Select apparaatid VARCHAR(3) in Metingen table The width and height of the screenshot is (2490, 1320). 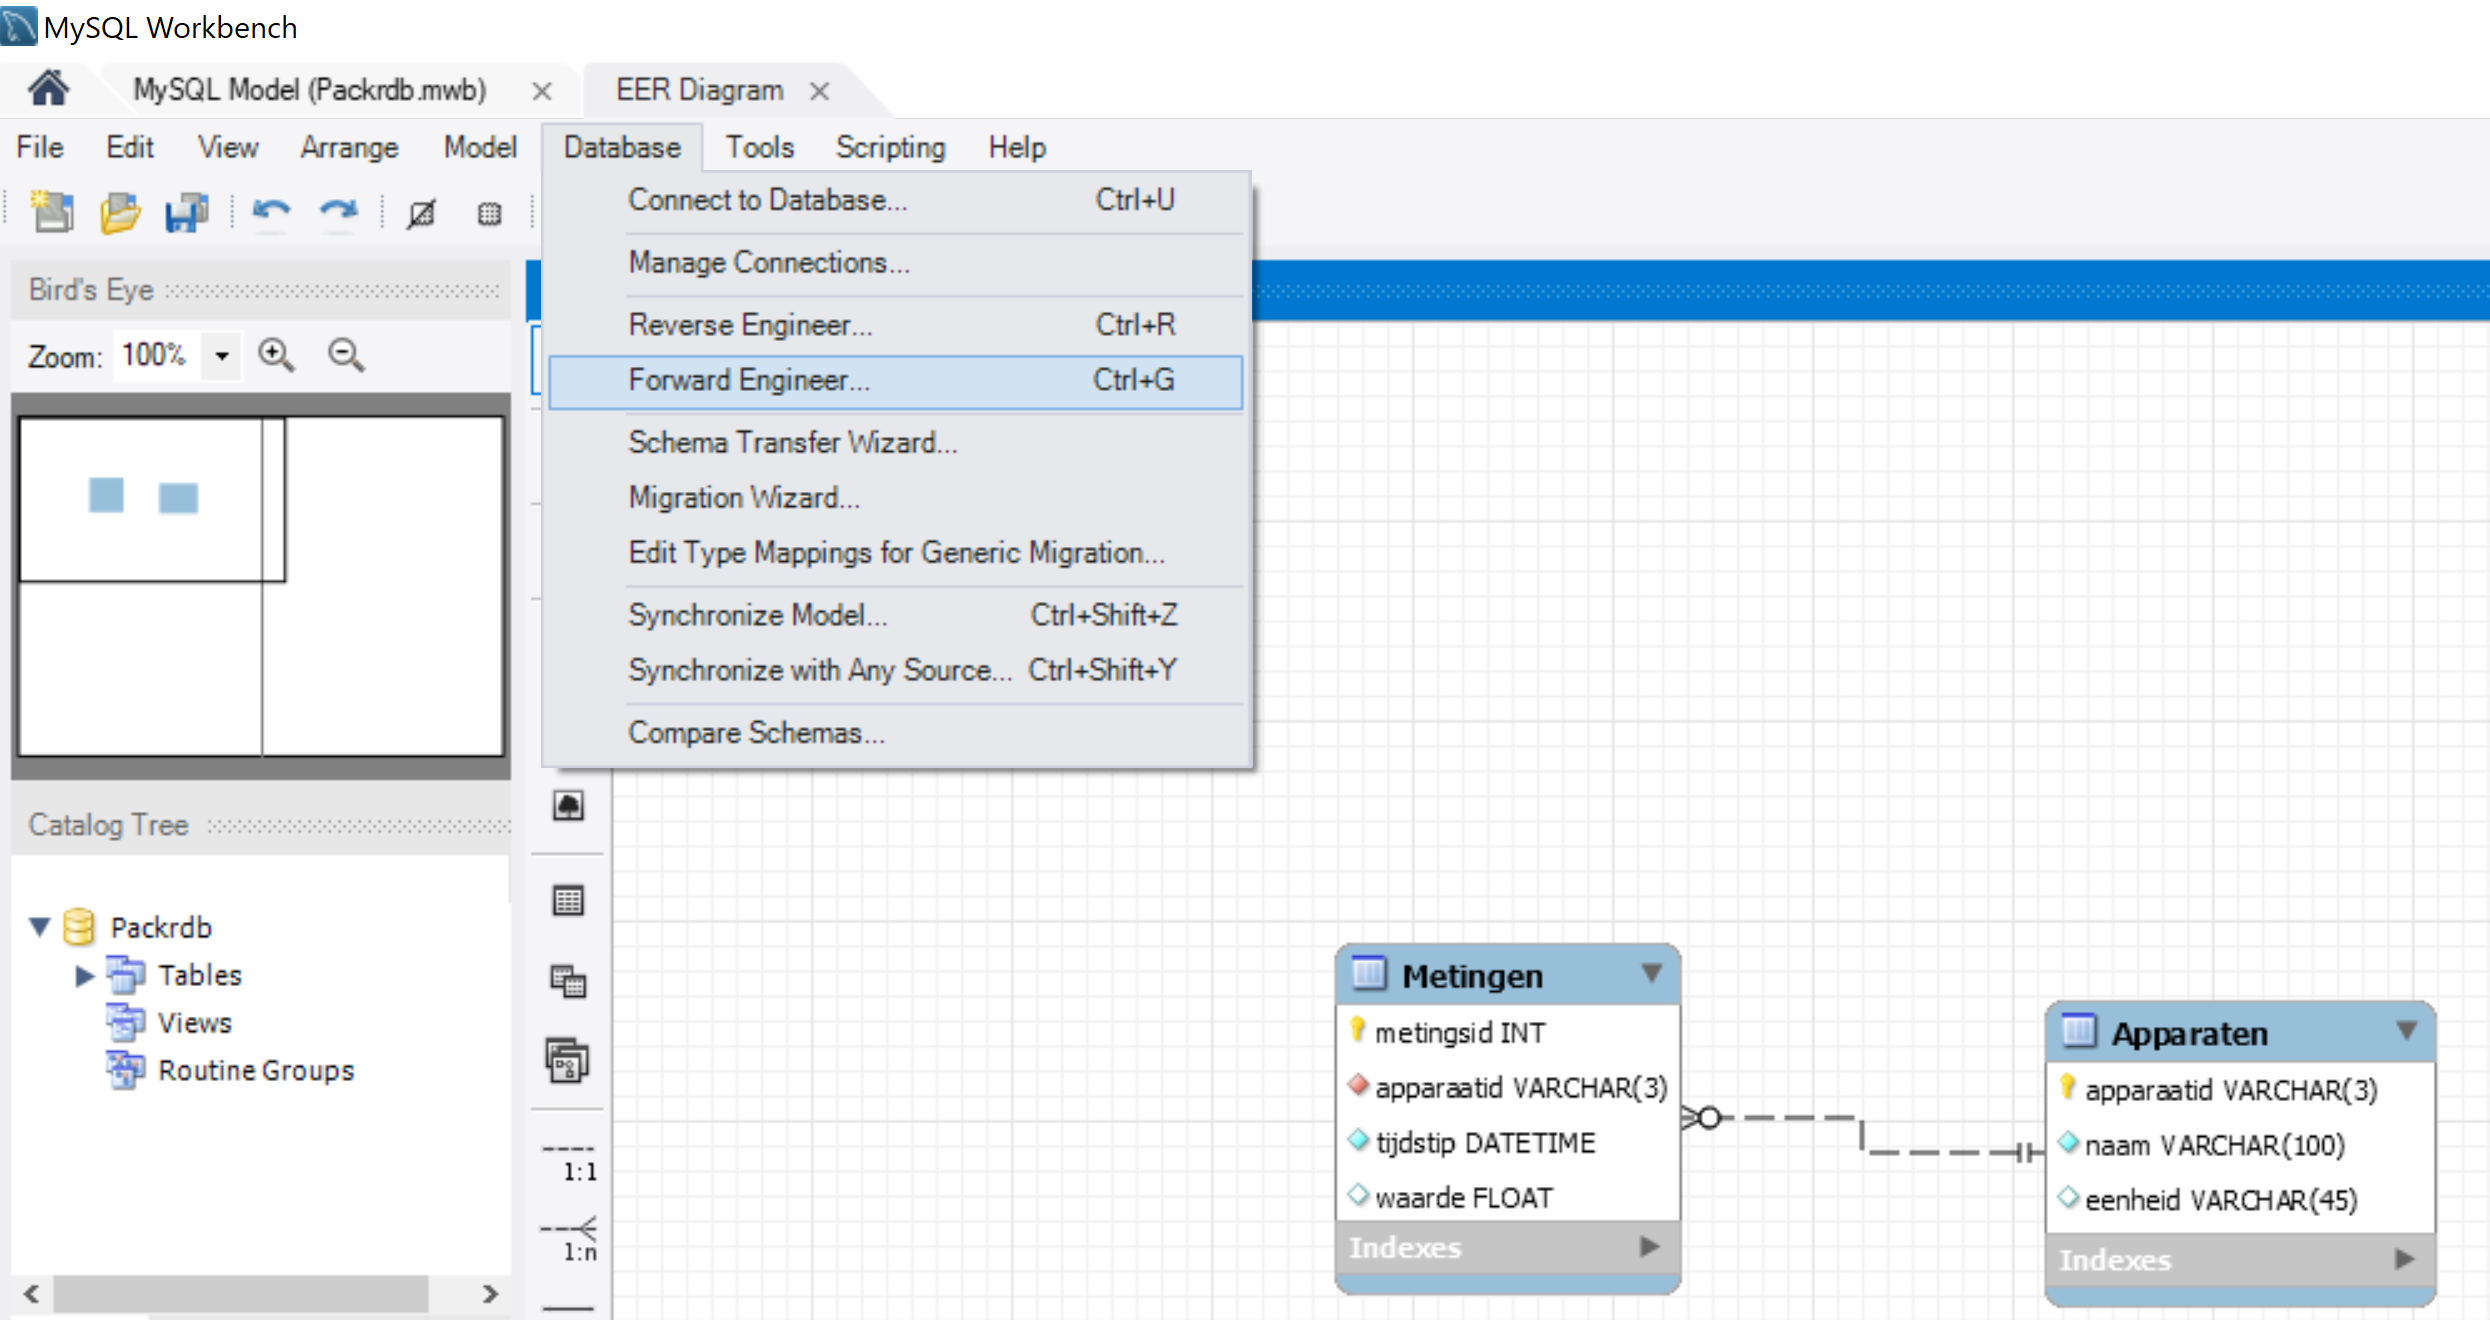1508,1087
